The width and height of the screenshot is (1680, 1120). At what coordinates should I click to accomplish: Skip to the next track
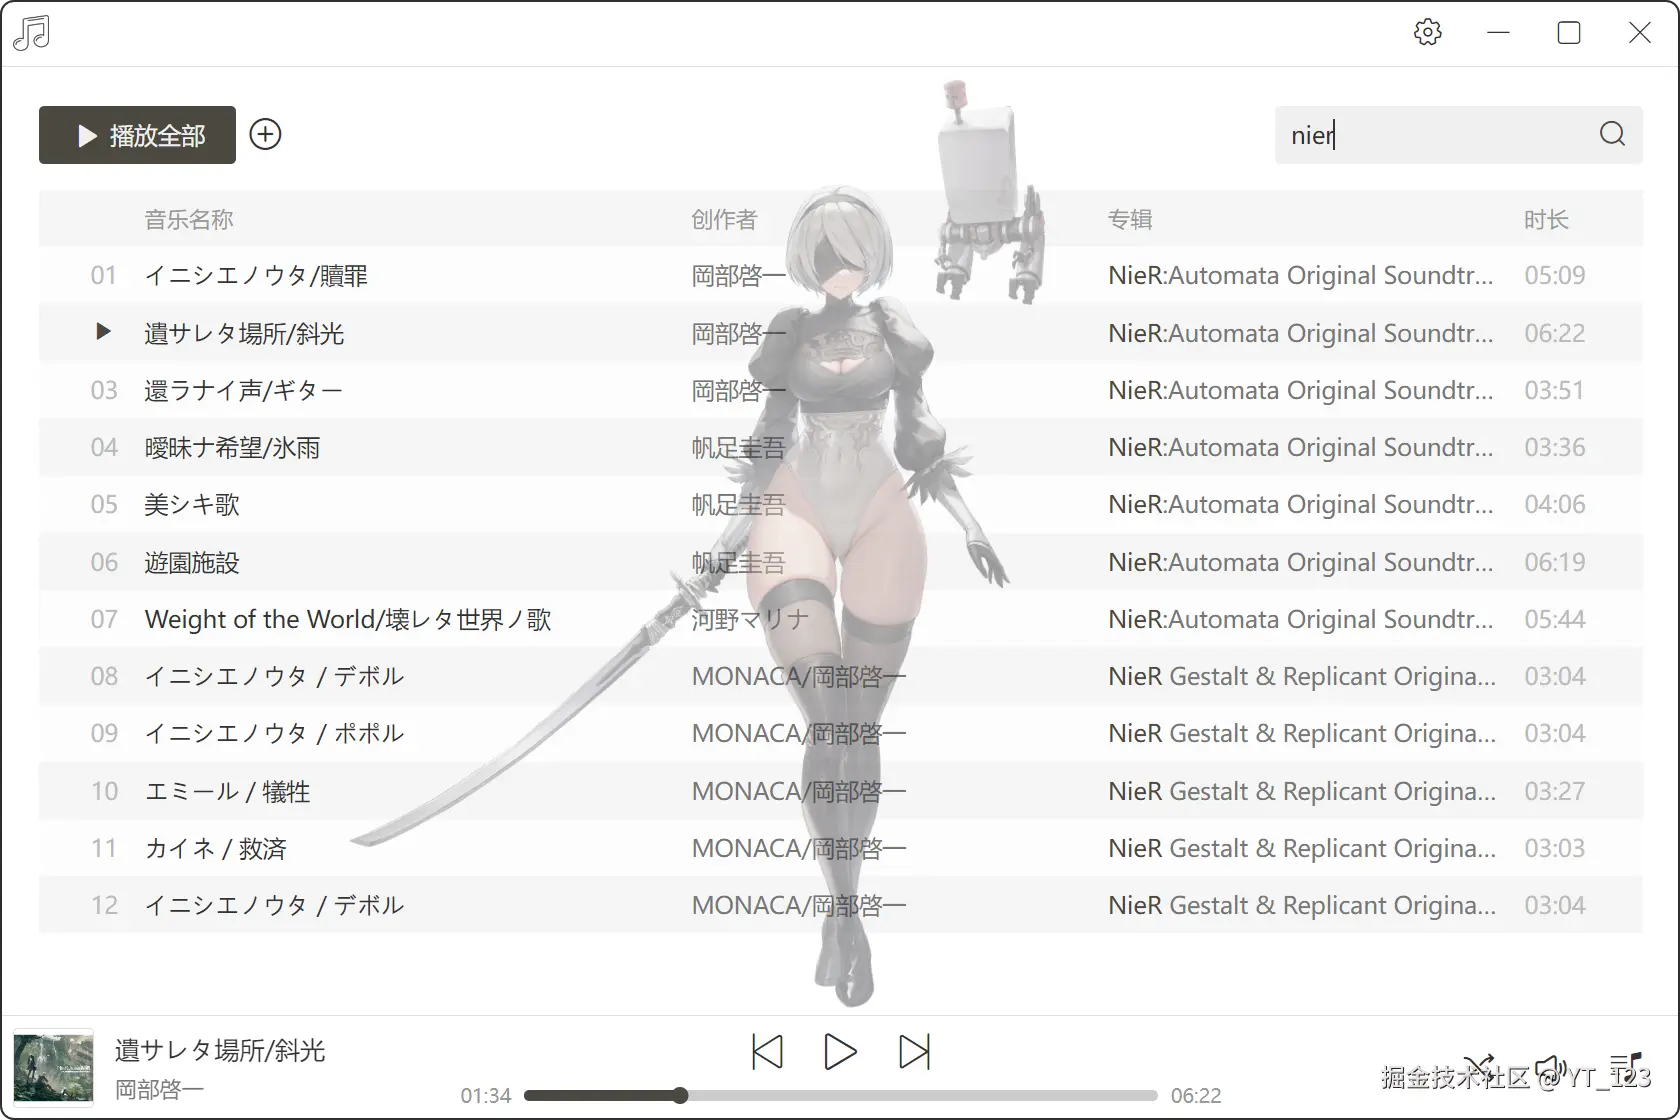point(914,1052)
